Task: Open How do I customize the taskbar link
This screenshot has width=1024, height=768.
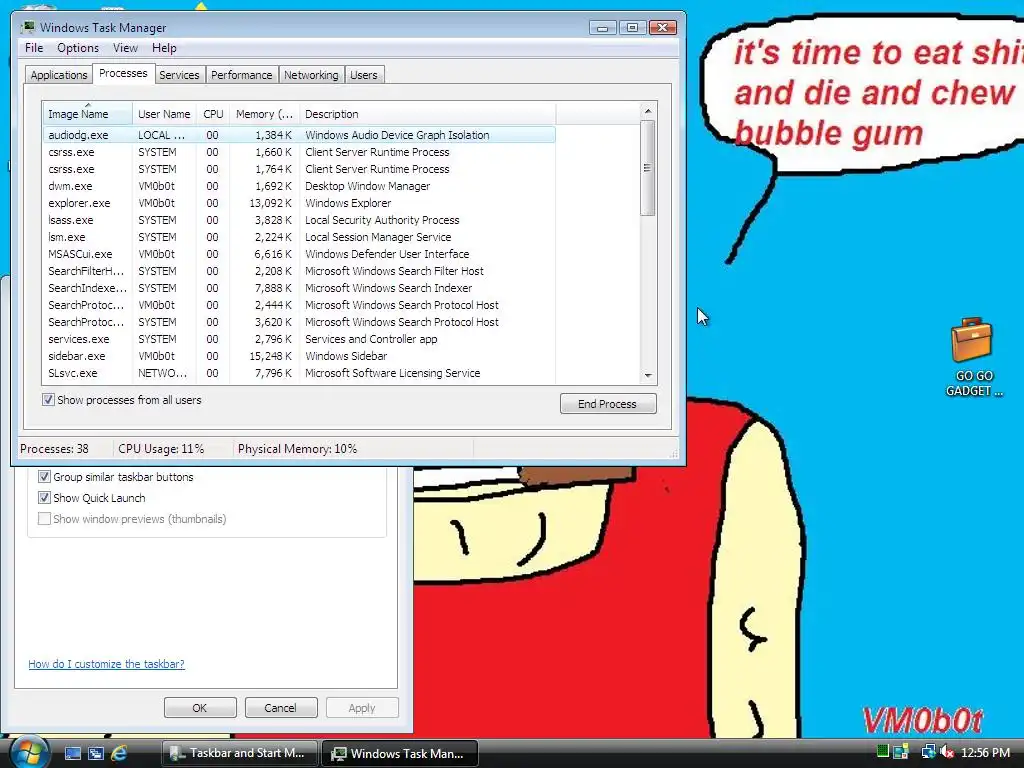Action: point(106,664)
